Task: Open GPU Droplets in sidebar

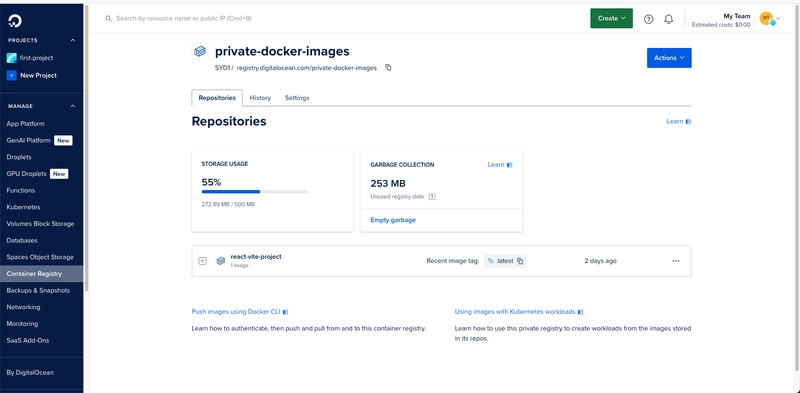Action: 27,174
